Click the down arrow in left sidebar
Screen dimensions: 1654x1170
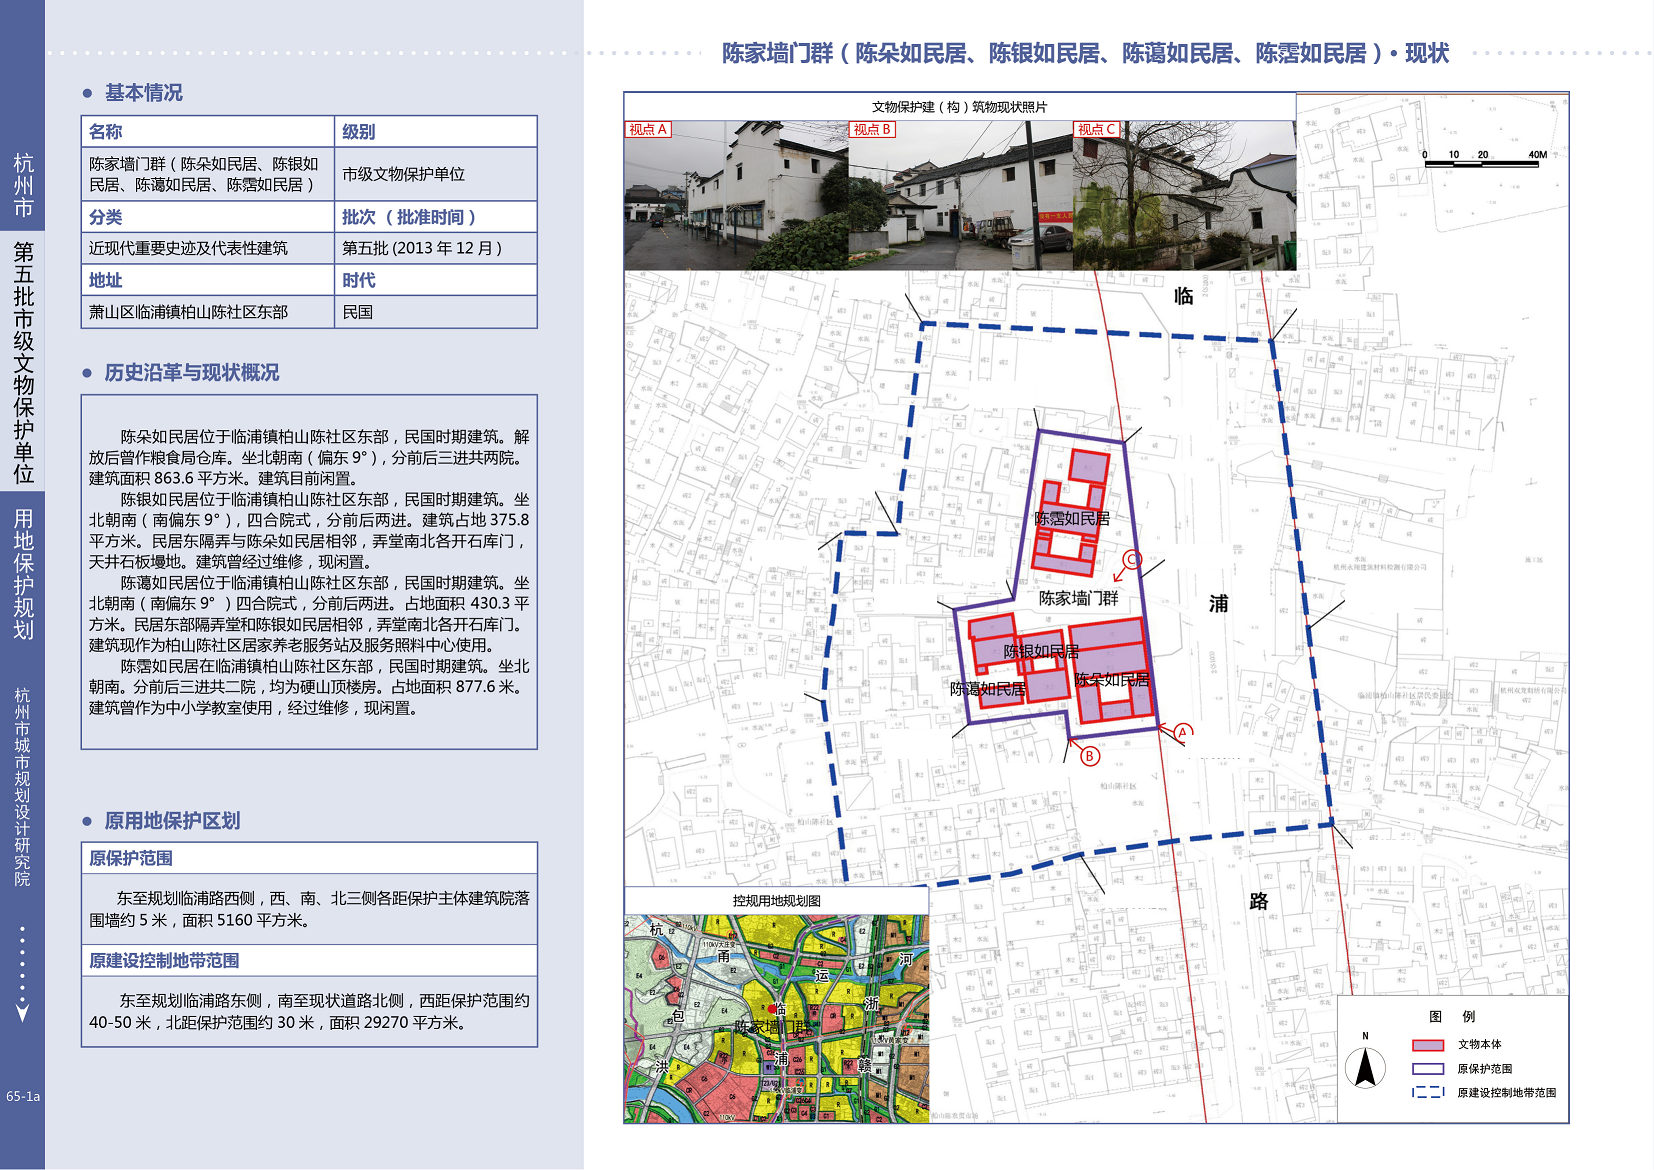click(x=22, y=1012)
